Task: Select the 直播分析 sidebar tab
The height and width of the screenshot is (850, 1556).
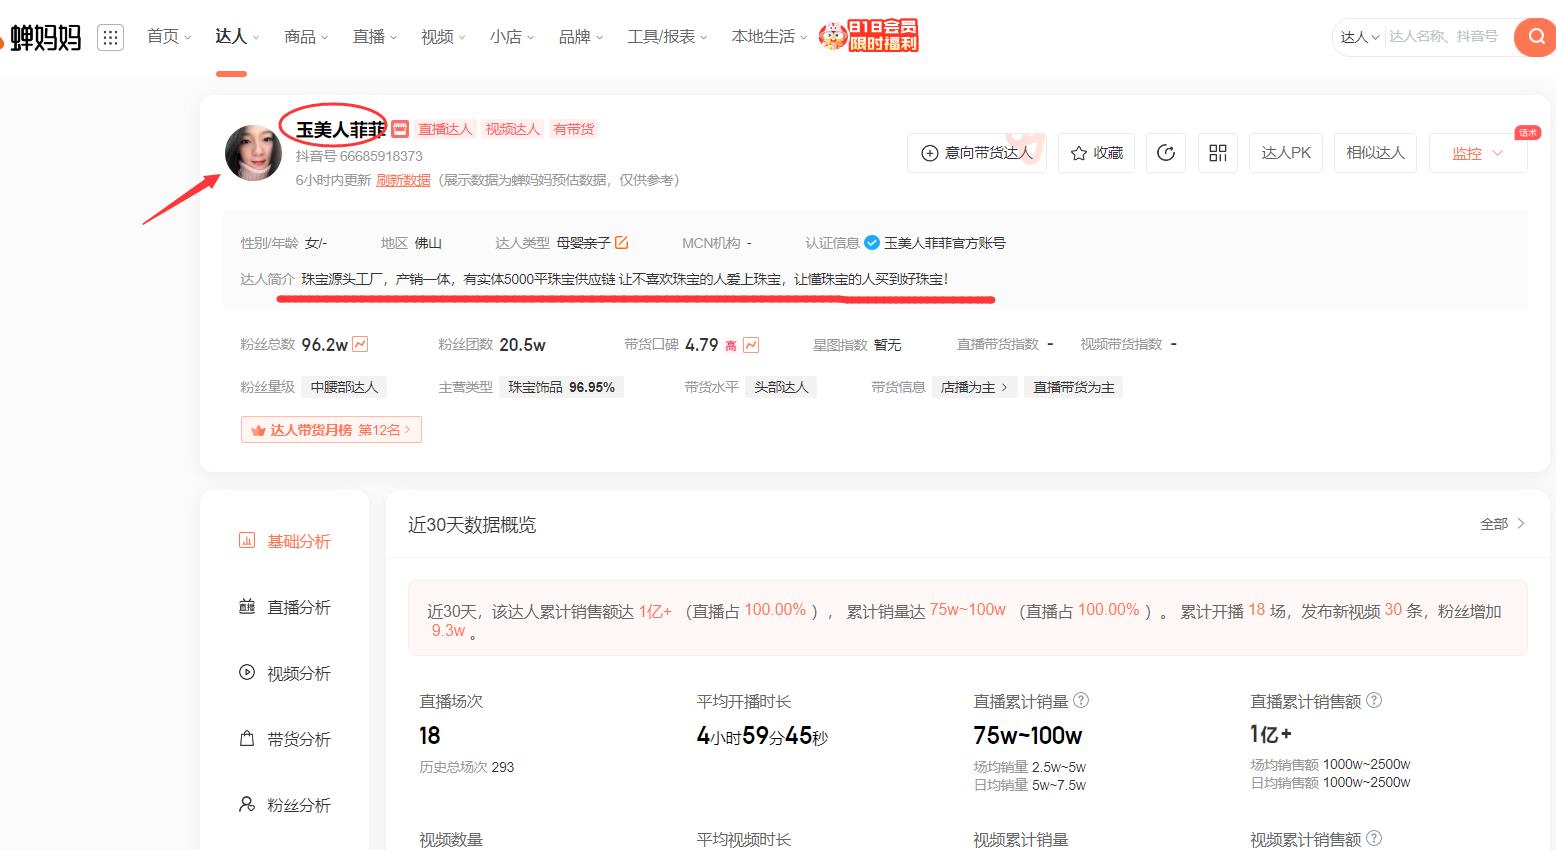Action: [x=285, y=607]
